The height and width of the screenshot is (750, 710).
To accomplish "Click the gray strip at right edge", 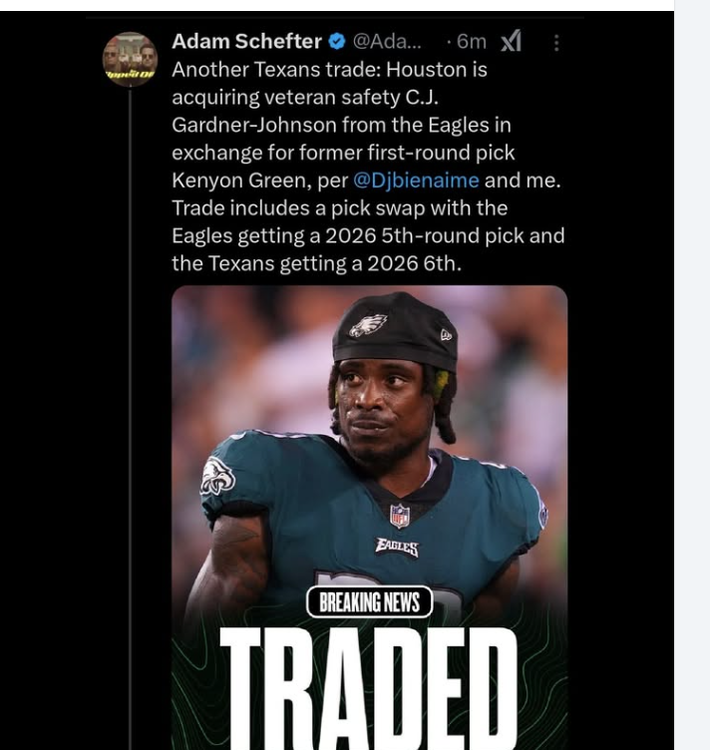I will tap(692, 375).
